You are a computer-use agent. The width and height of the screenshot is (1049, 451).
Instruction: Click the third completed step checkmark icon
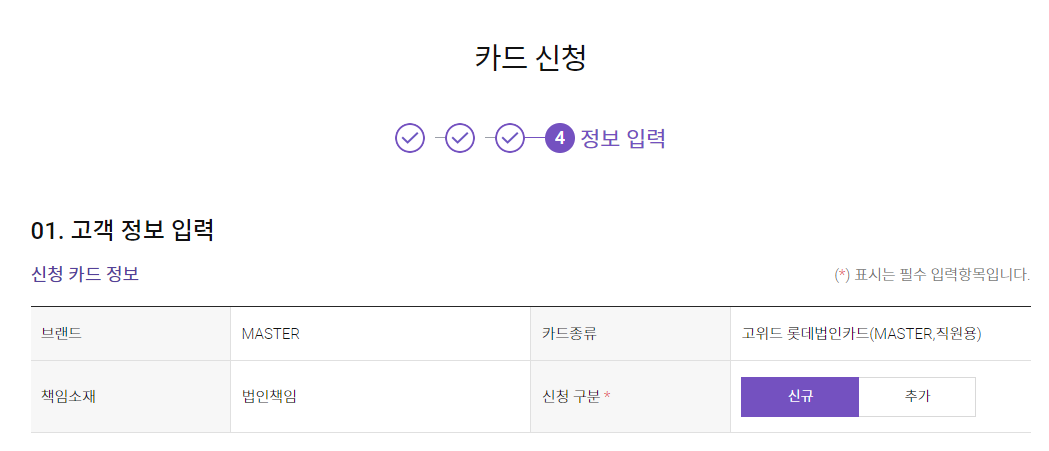(510, 138)
